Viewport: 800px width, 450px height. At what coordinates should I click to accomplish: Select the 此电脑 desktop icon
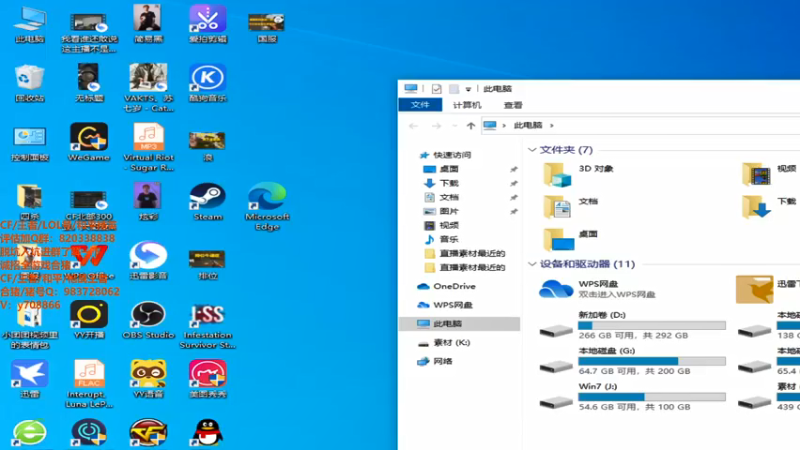pos(30,24)
